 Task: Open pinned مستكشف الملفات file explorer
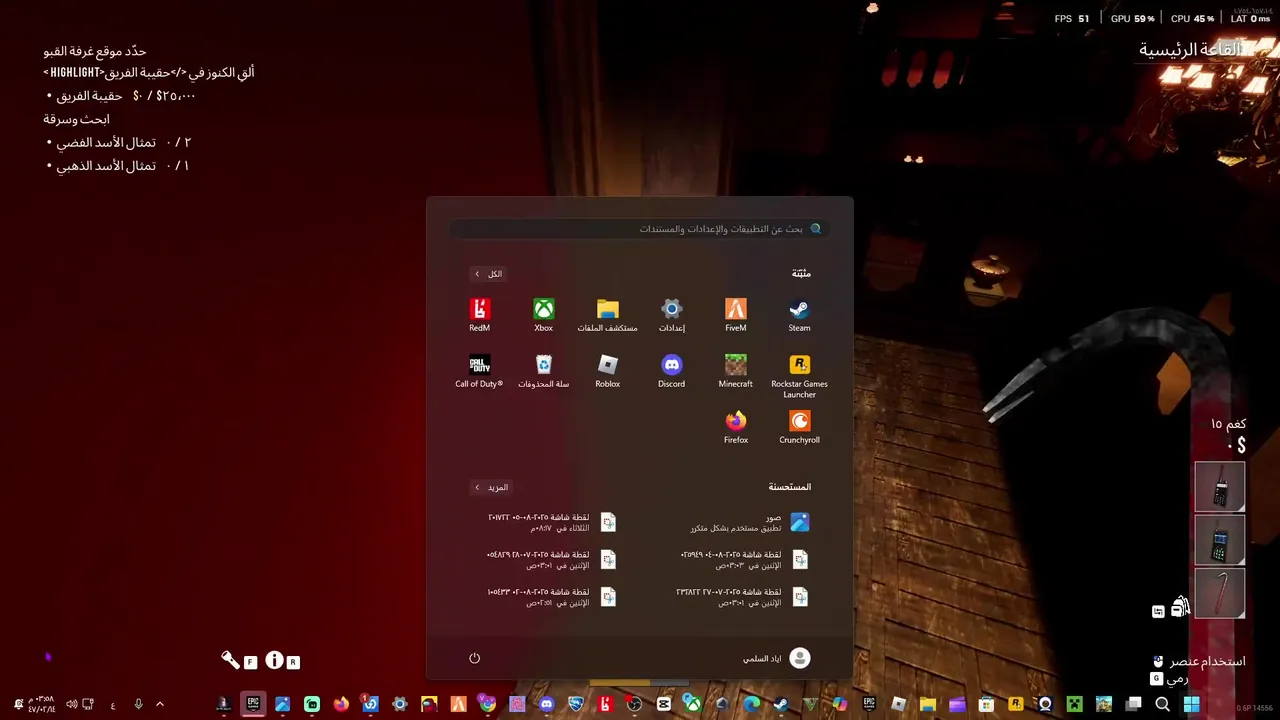pos(608,315)
